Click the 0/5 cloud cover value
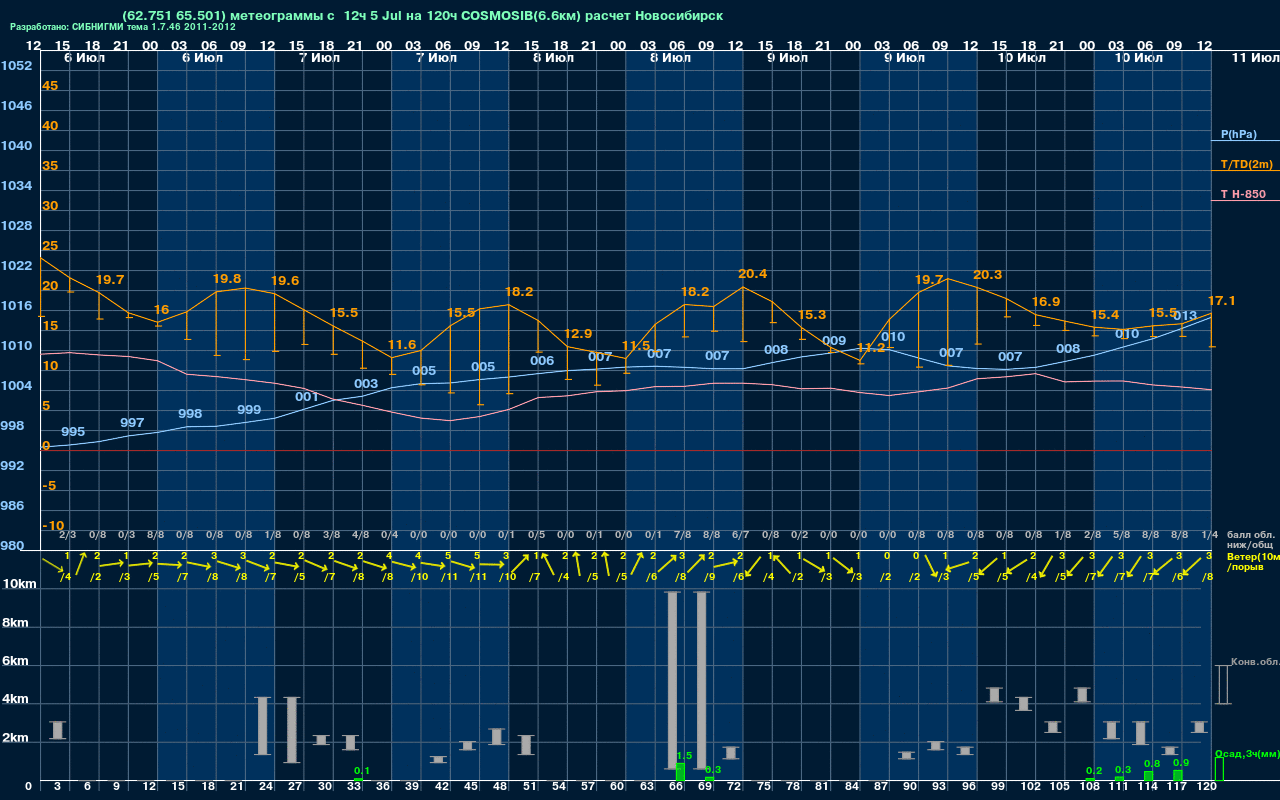Viewport: 1280px width, 800px height. [536, 535]
